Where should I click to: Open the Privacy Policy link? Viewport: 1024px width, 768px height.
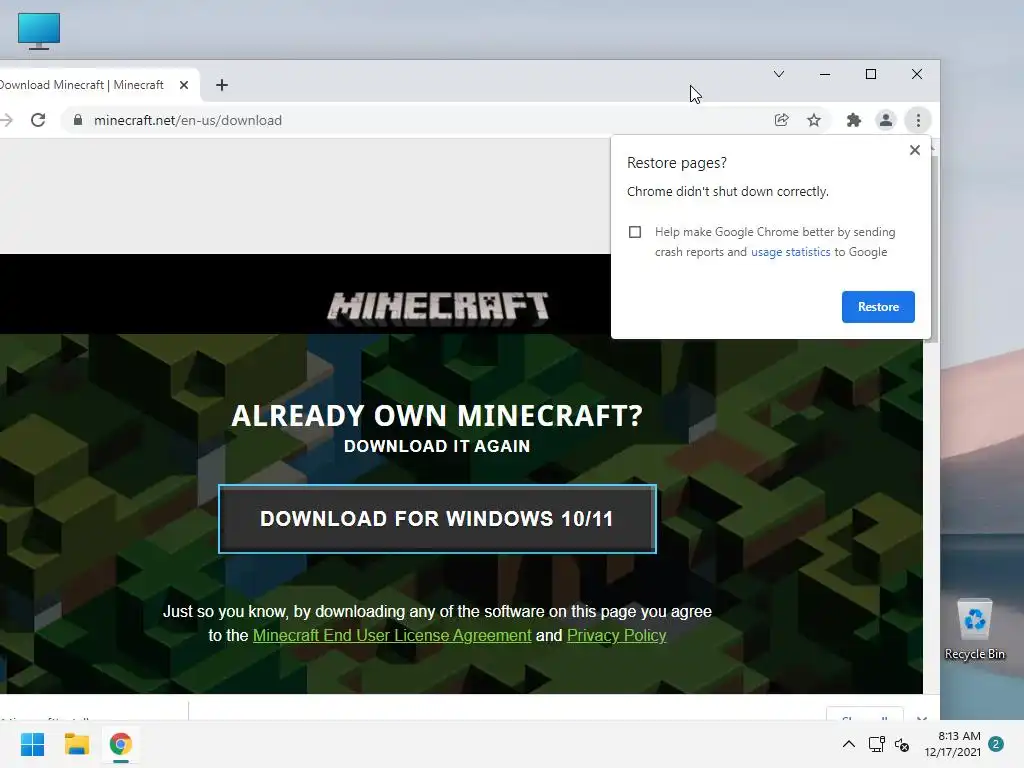pyautogui.click(x=616, y=635)
